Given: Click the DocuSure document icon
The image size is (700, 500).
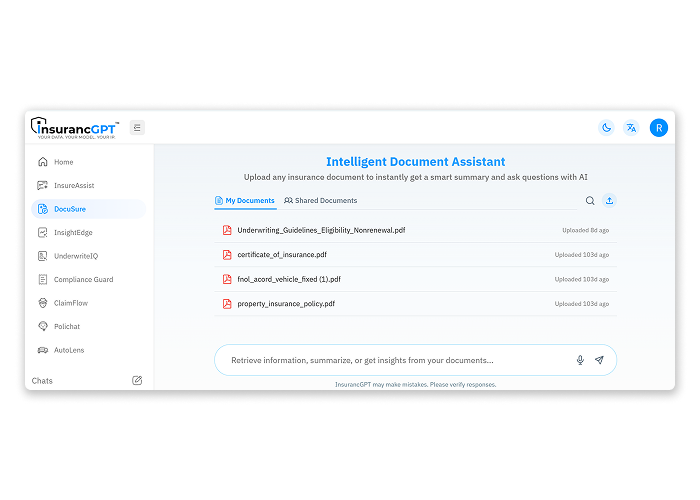Looking at the screenshot, I should pos(43,209).
